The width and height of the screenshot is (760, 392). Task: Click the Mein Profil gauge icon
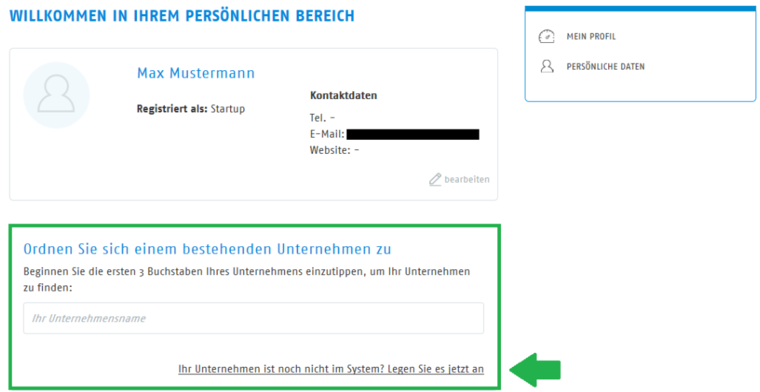546,37
